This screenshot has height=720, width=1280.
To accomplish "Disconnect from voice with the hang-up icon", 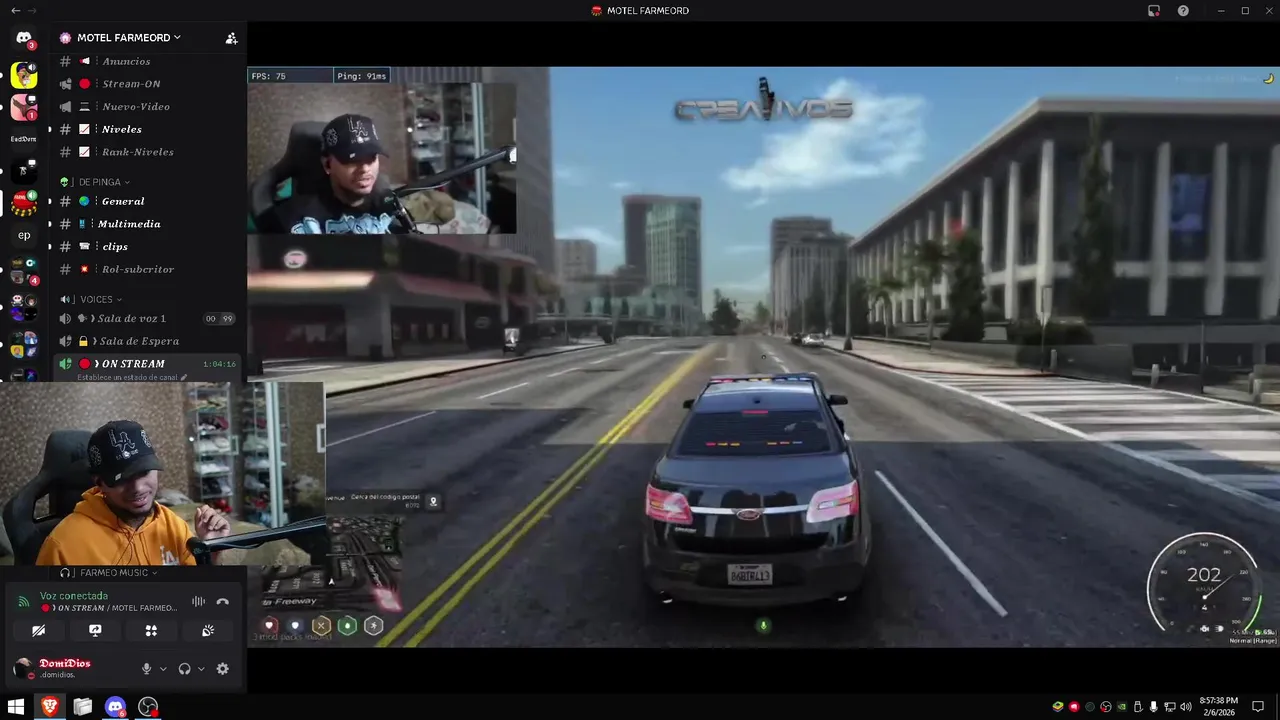I will [222, 601].
